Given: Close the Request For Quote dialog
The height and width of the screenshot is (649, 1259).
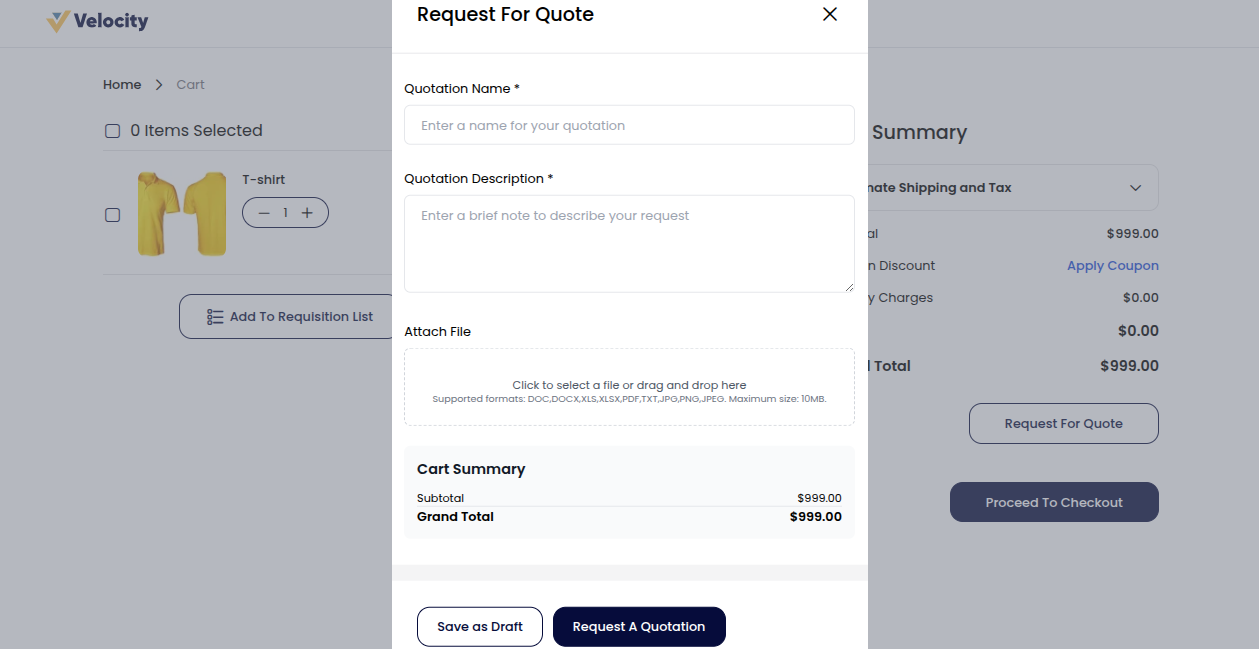Looking at the screenshot, I should click(829, 14).
